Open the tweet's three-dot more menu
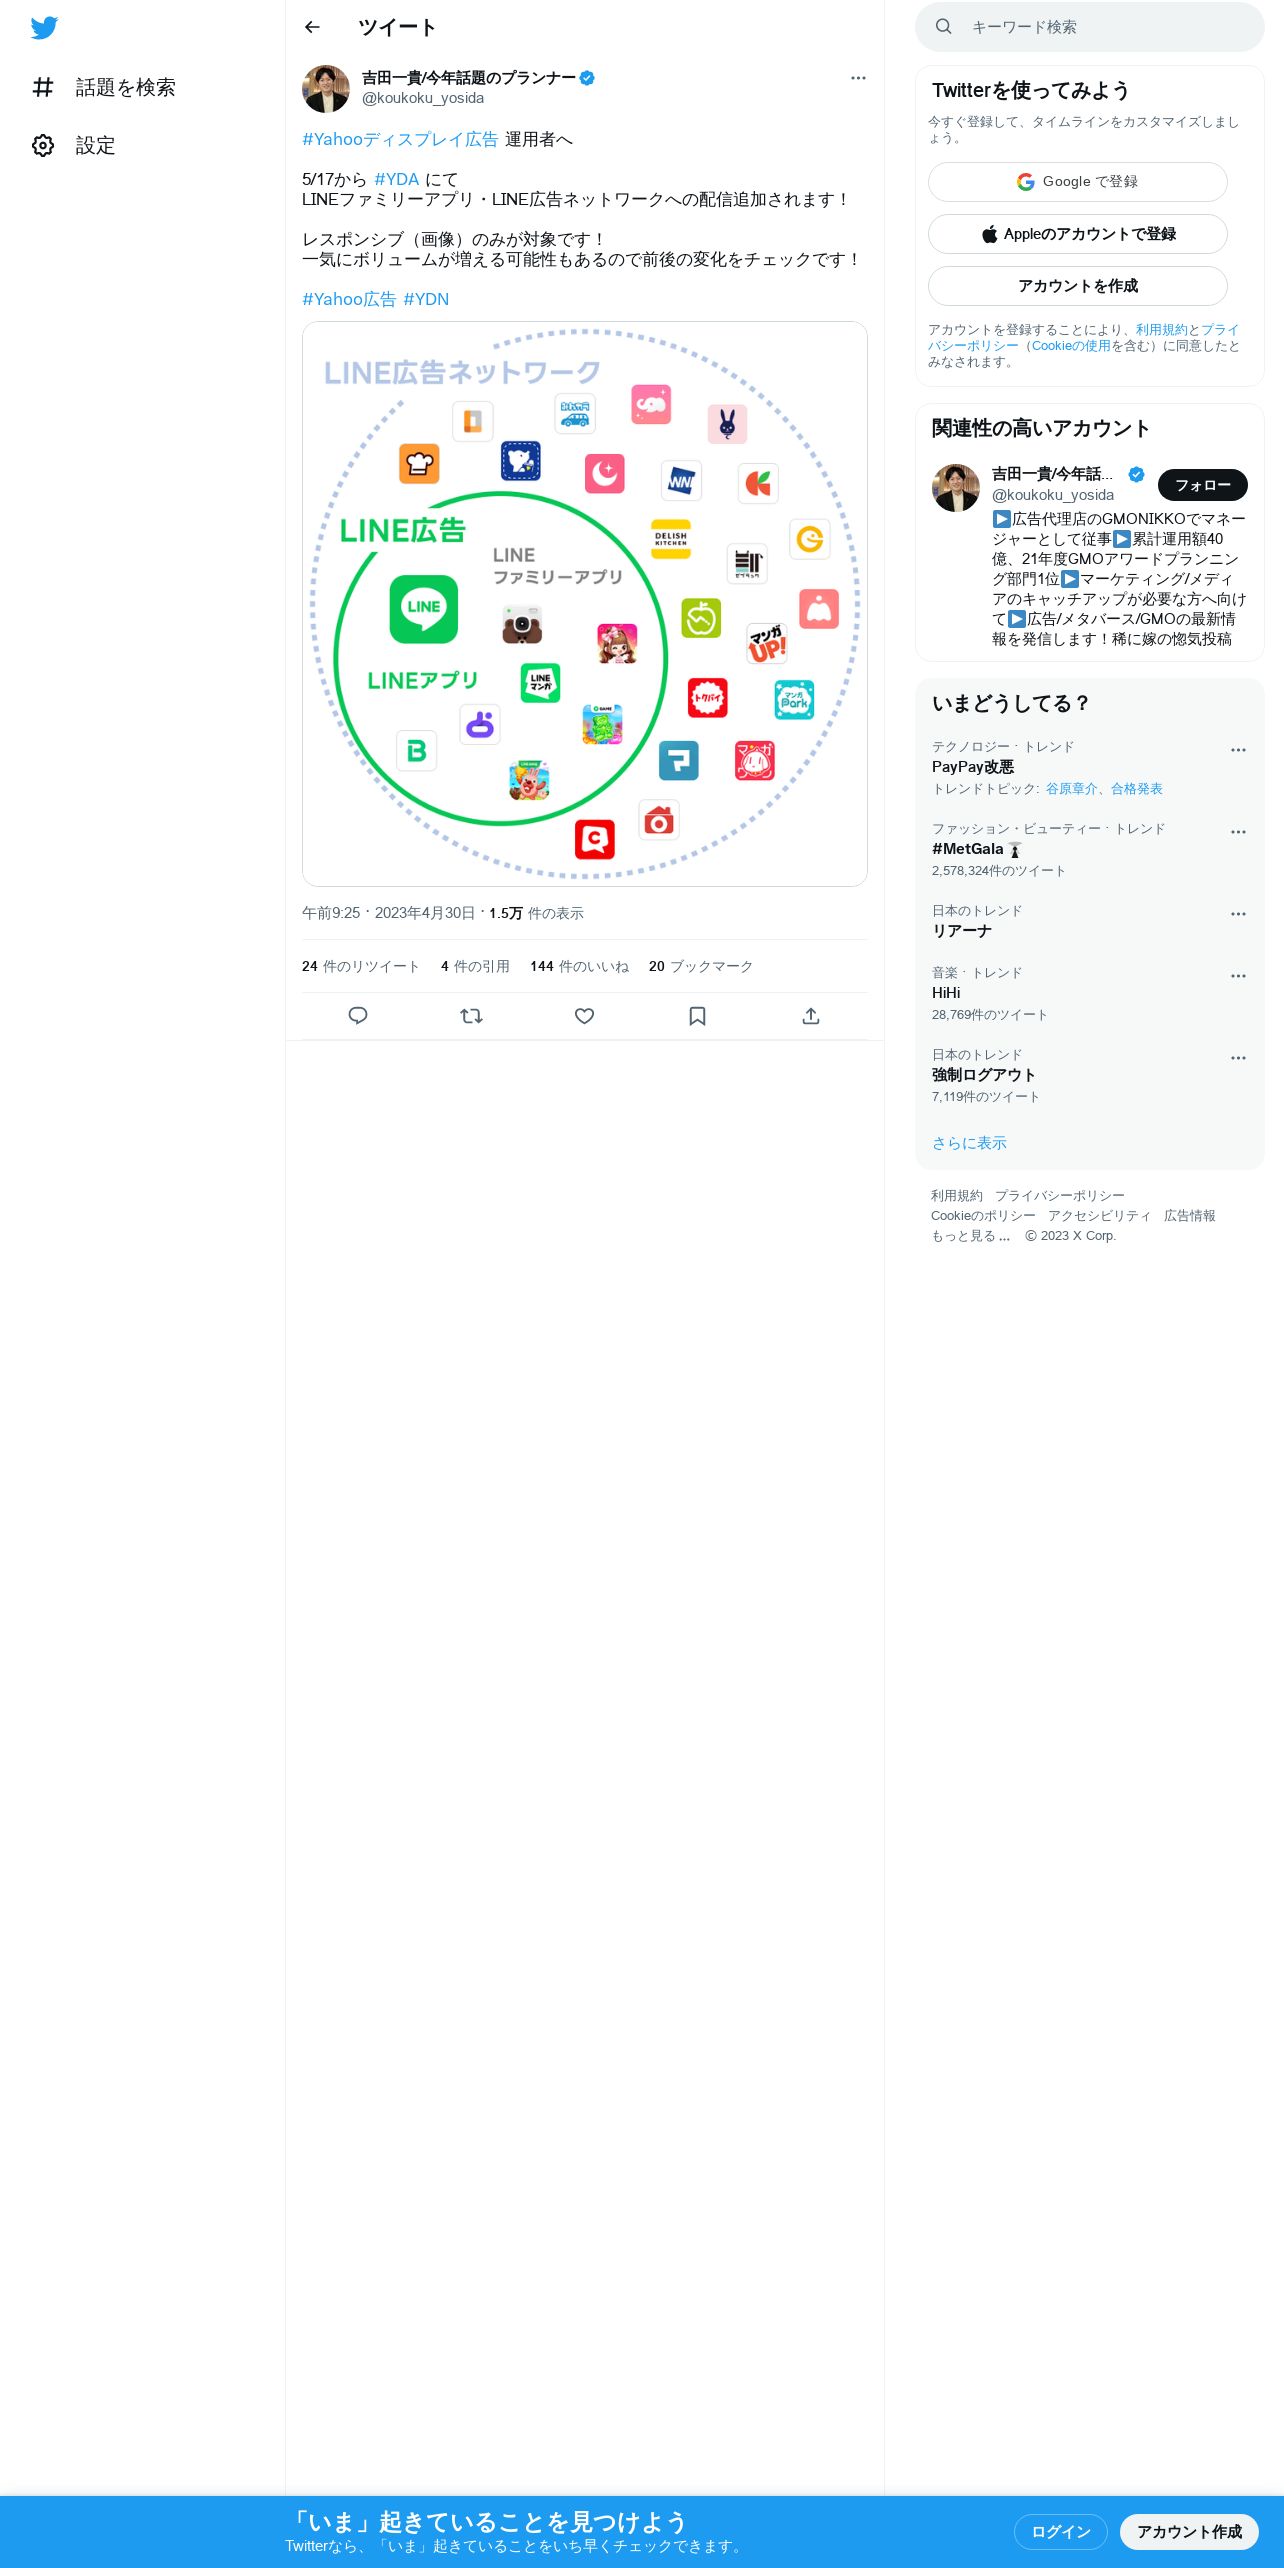Viewport: 1284px width, 2568px height. pyautogui.click(x=858, y=78)
